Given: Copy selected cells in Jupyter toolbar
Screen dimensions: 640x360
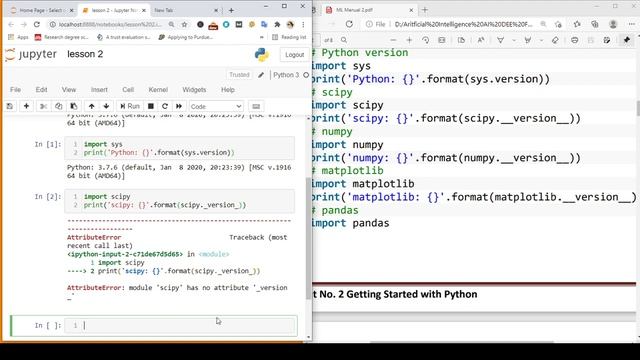Looking at the screenshot, I should point(58,106).
